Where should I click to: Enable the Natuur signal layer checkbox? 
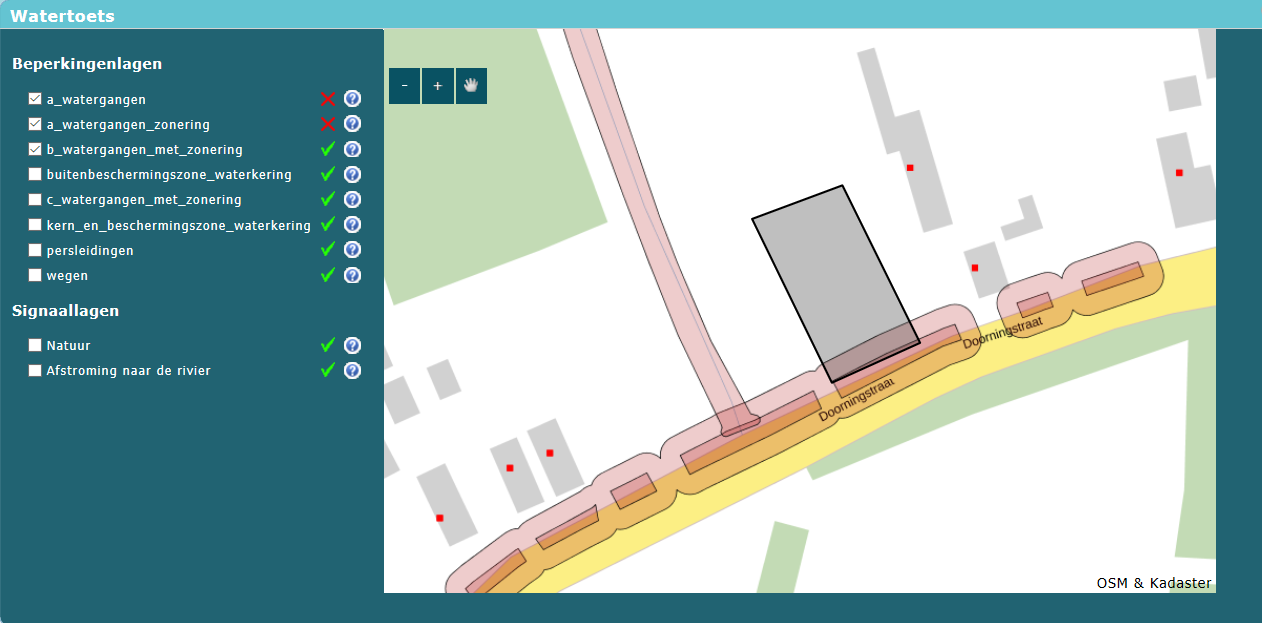coord(35,345)
